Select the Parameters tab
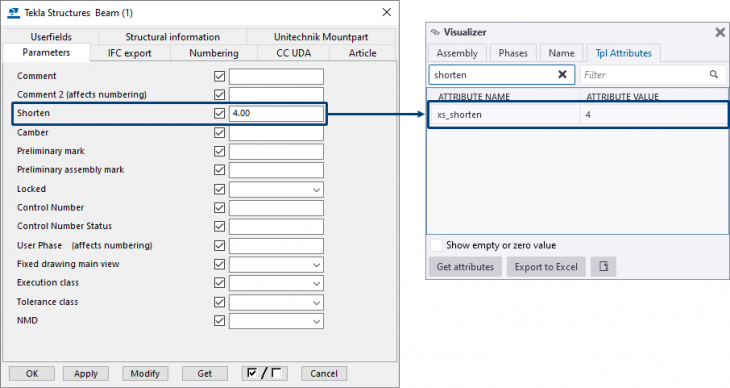The height and width of the screenshot is (388, 730). pyautogui.click(x=46, y=53)
